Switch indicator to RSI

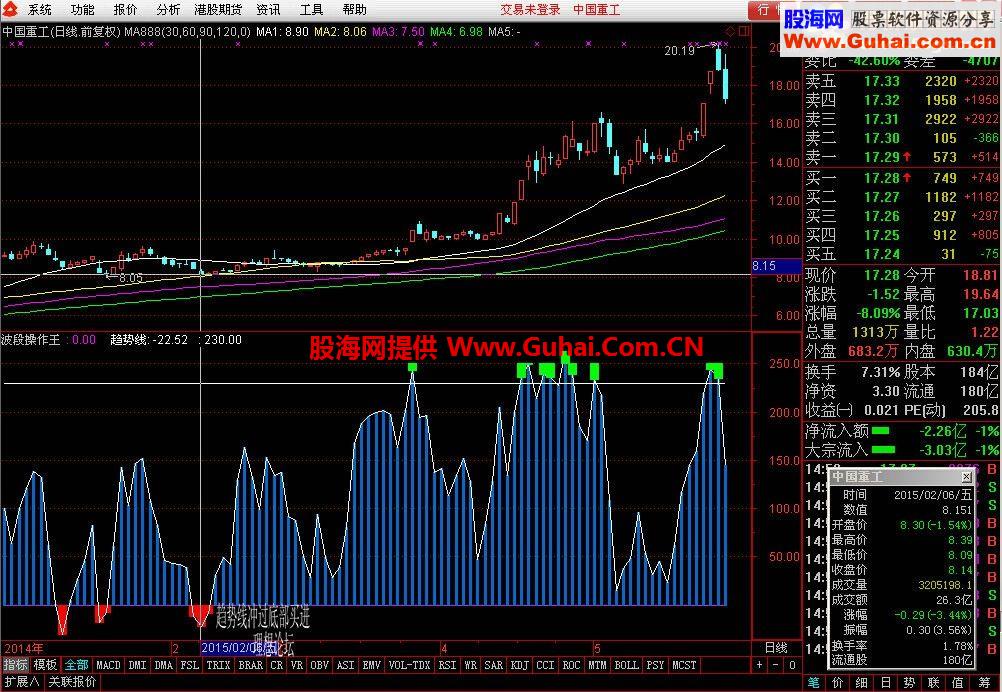coord(447,665)
